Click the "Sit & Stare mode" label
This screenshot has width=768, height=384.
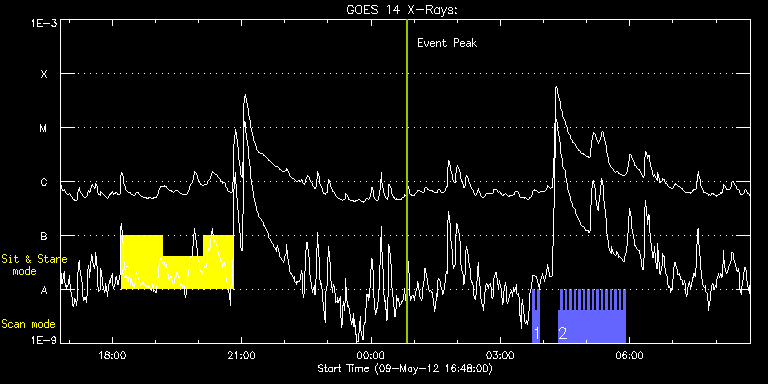coord(34,264)
